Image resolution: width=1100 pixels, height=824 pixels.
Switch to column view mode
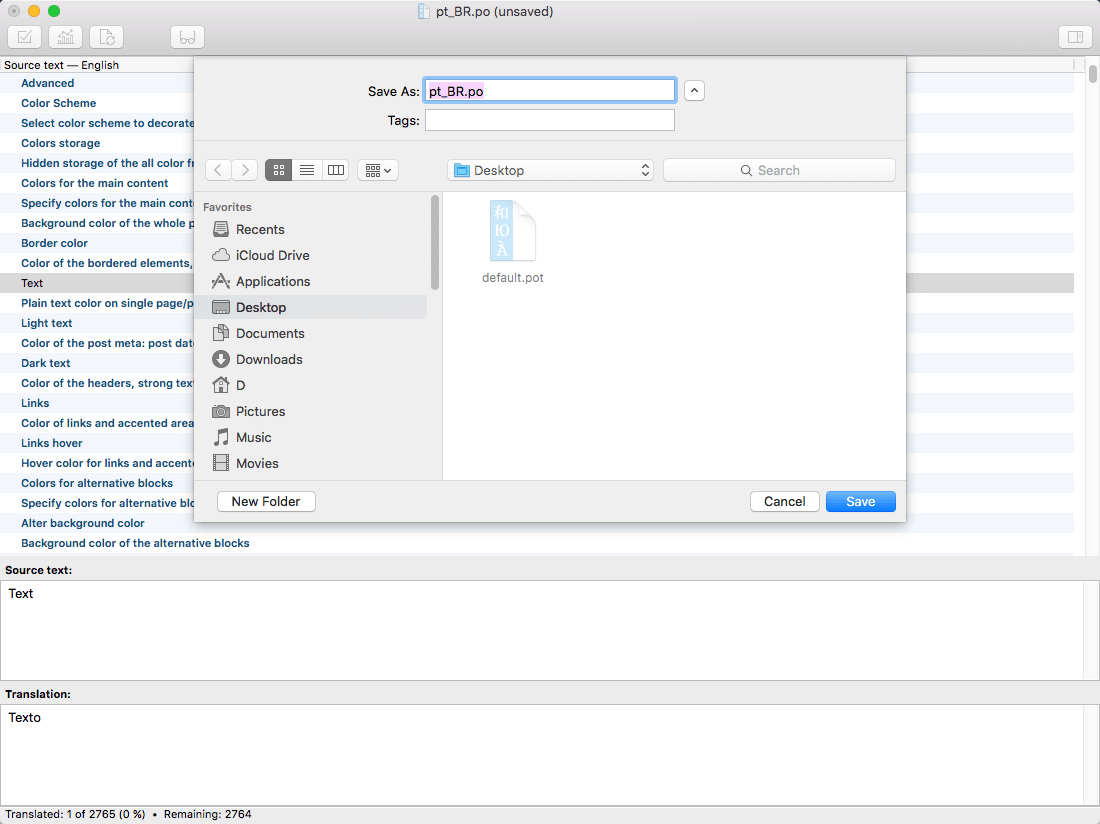(336, 170)
